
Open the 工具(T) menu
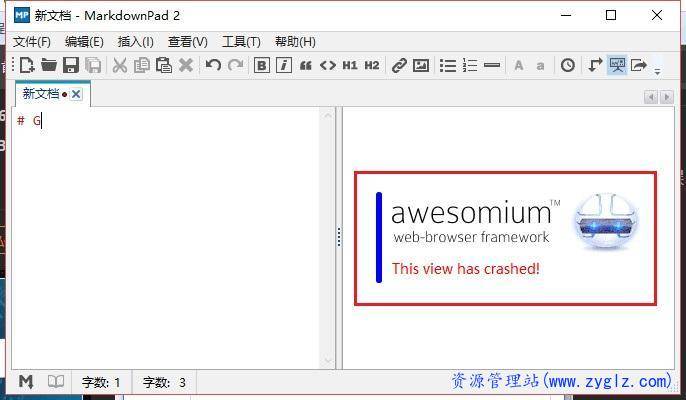[x=241, y=42]
